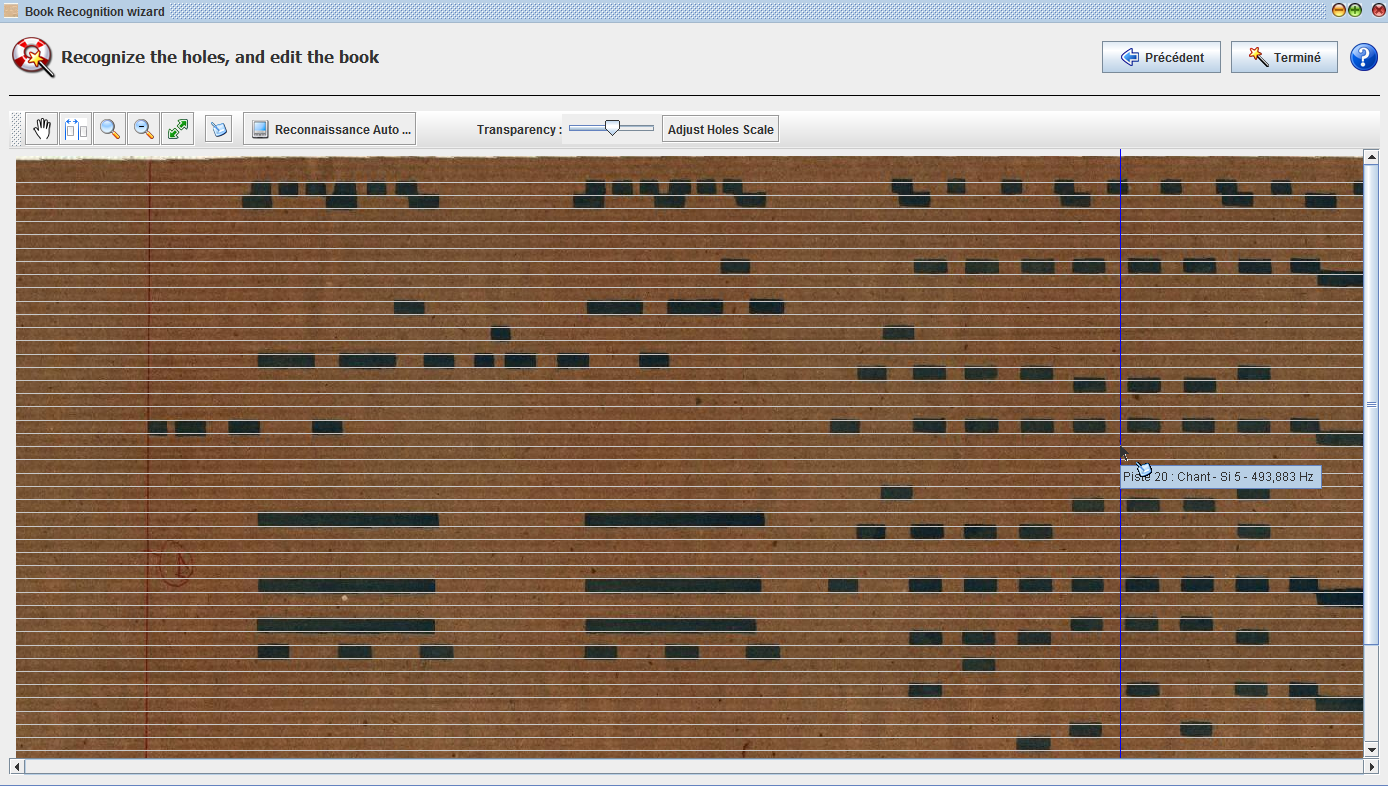
Task: Select the hand pan tool
Action: pos(41,129)
